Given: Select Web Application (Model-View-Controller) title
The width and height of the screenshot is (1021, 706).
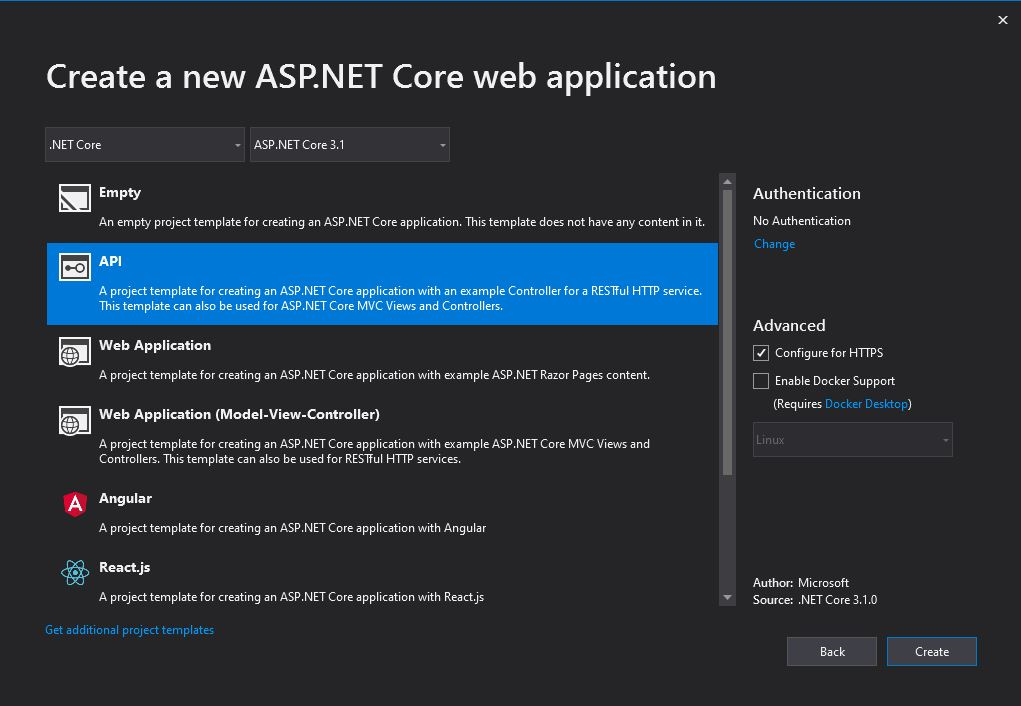Looking at the screenshot, I should (x=239, y=414).
